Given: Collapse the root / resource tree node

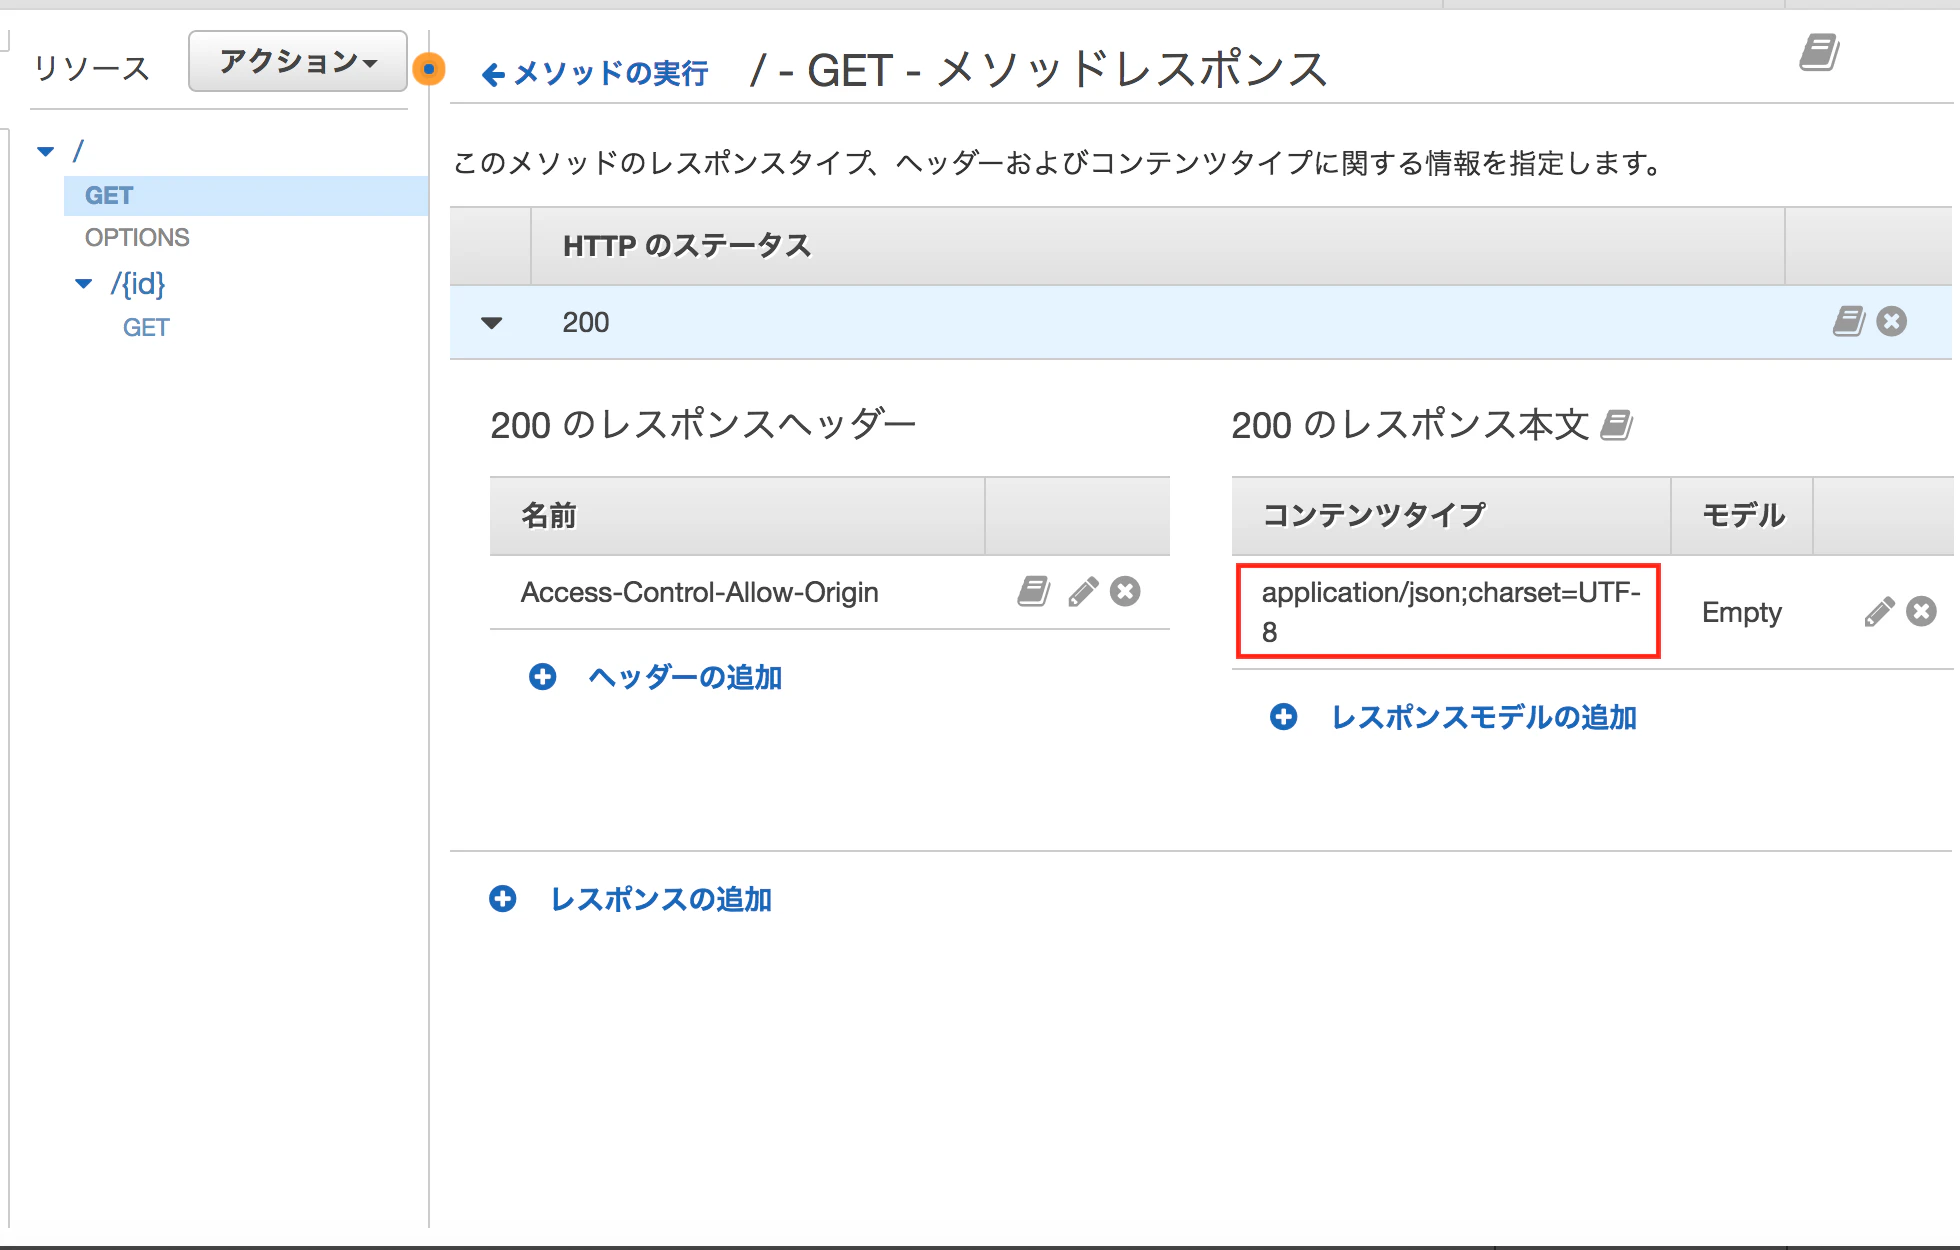Looking at the screenshot, I should click(x=46, y=152).
